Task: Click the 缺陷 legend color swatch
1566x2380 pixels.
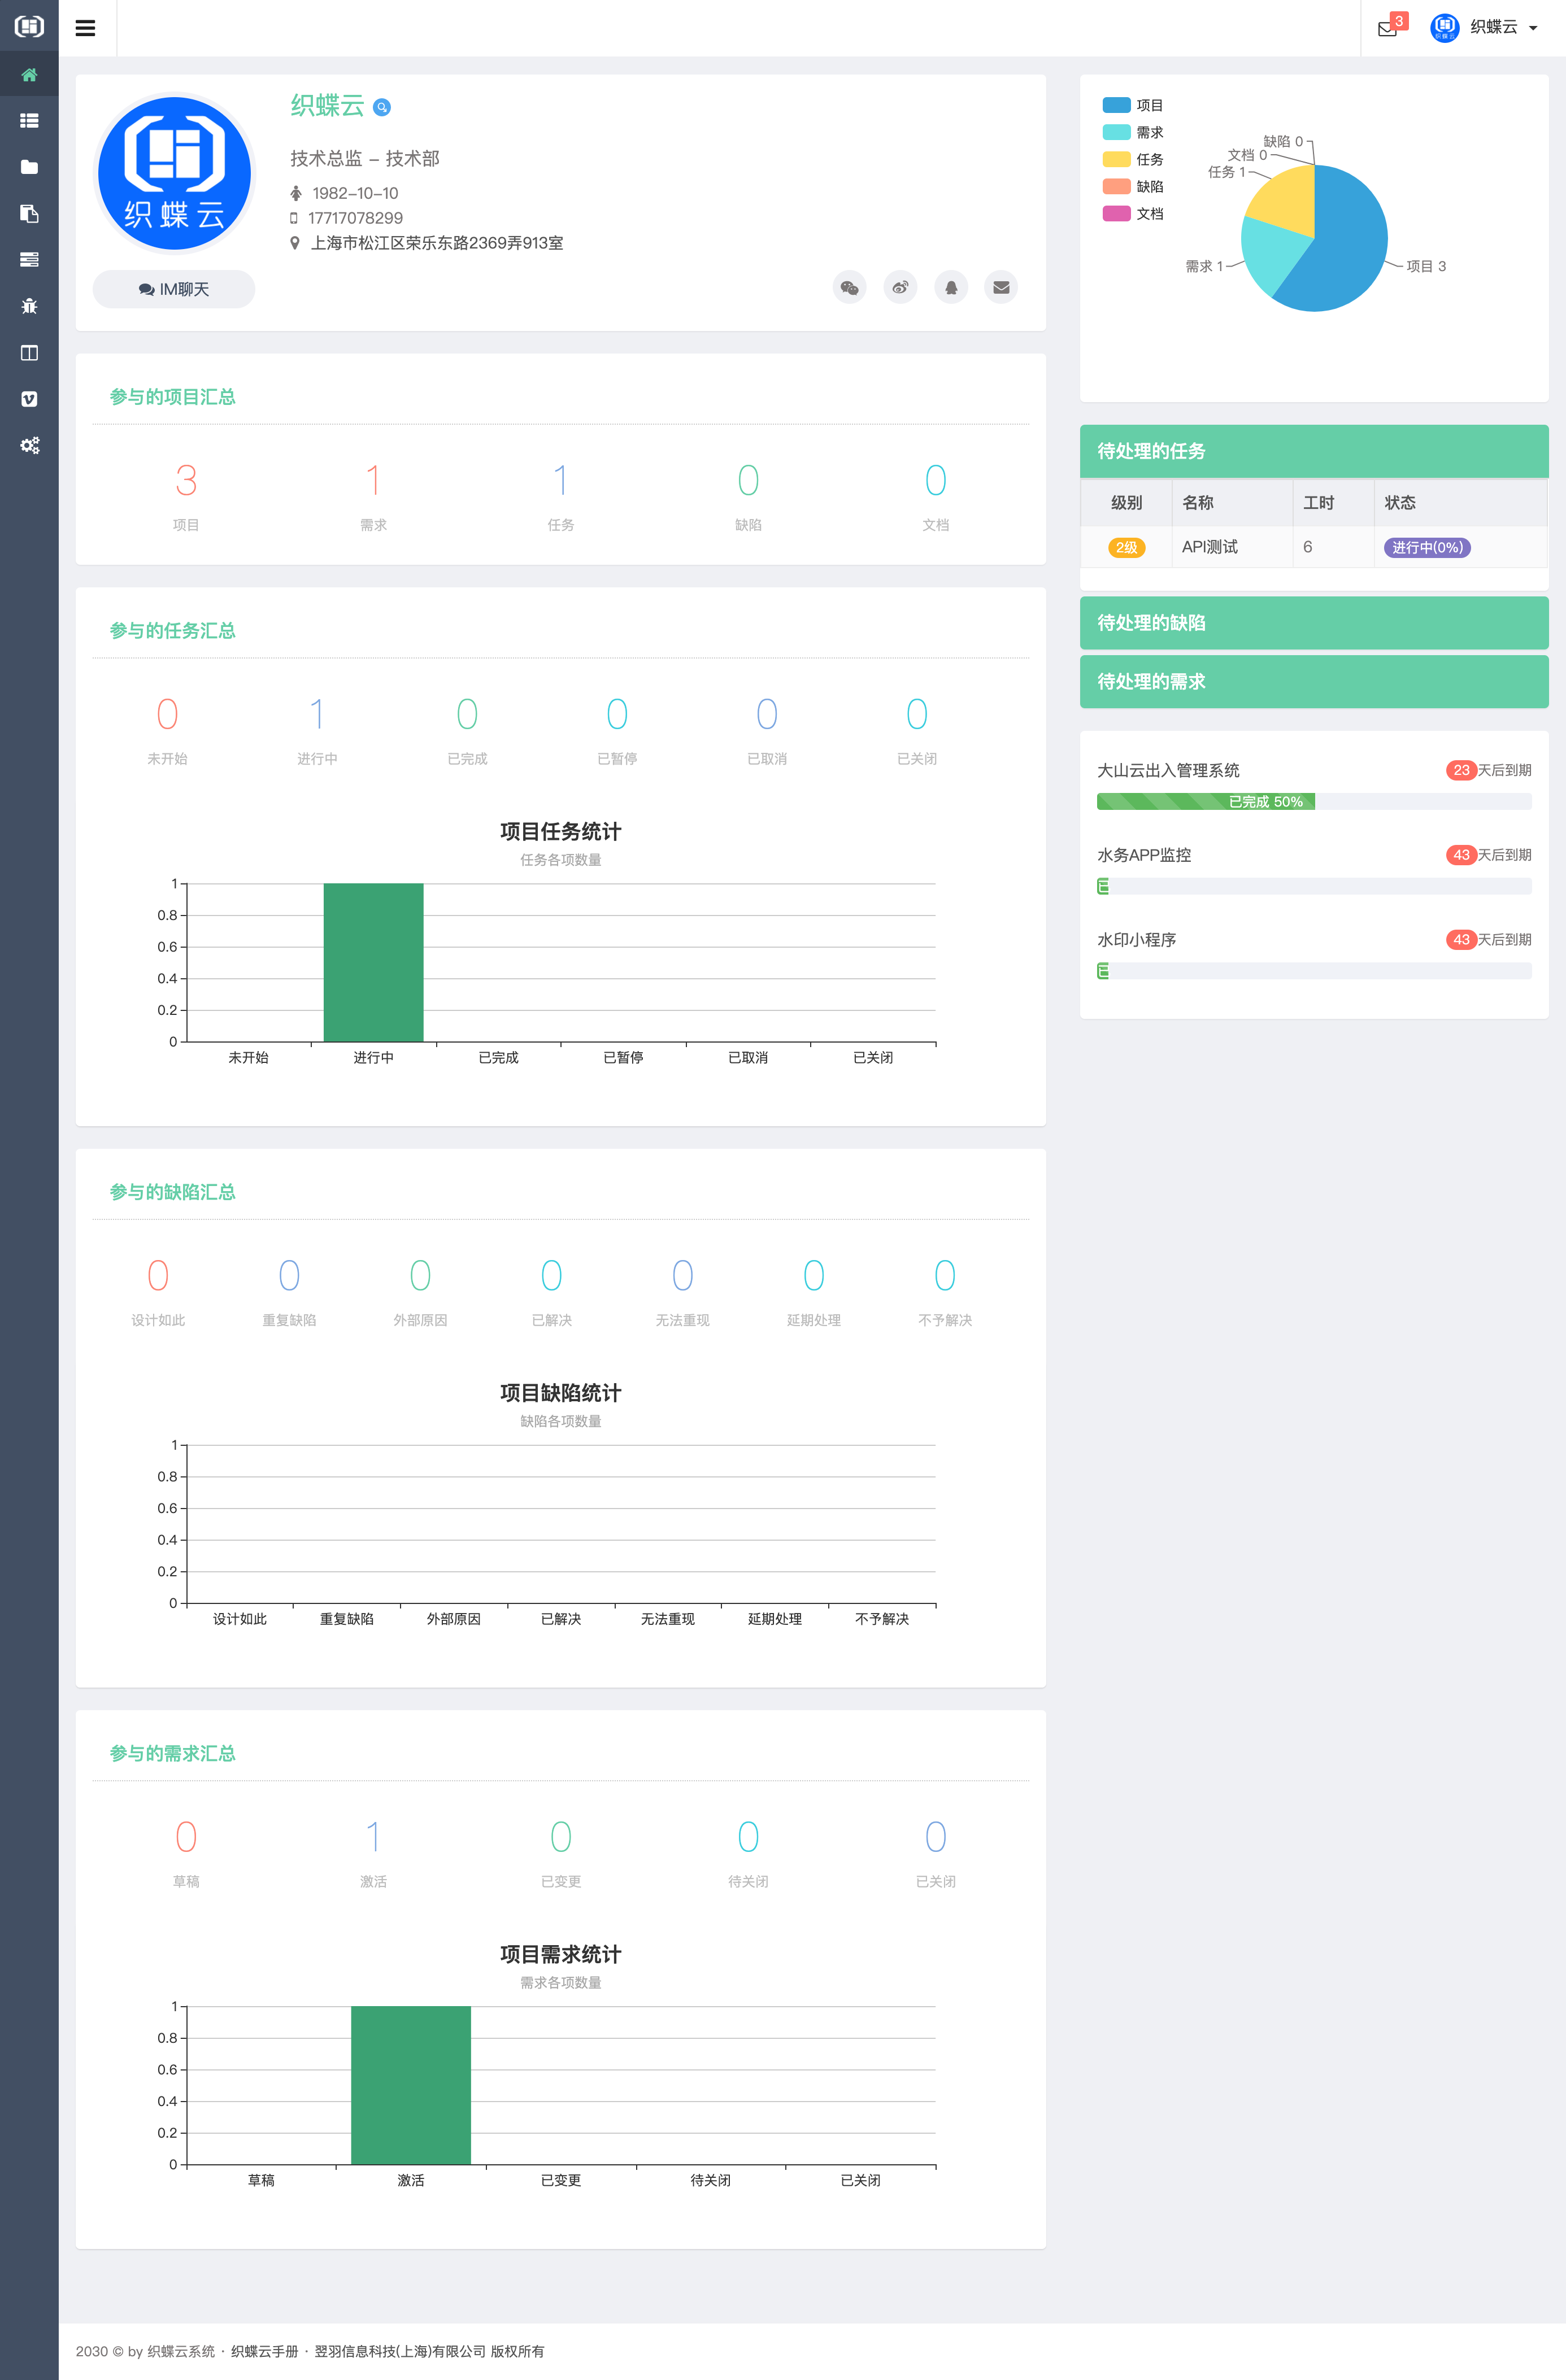Action: point(1116,186)
